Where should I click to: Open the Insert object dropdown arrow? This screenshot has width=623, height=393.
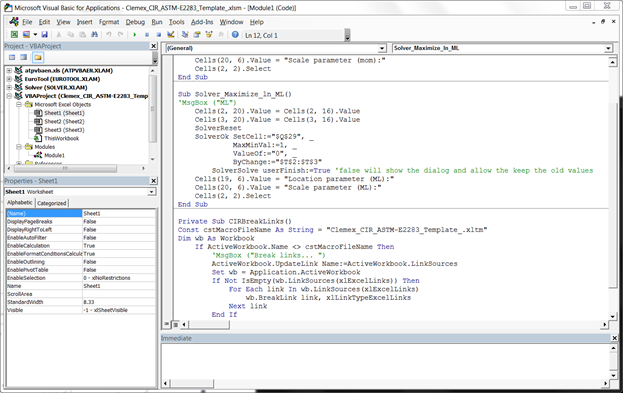pos(35,35)
